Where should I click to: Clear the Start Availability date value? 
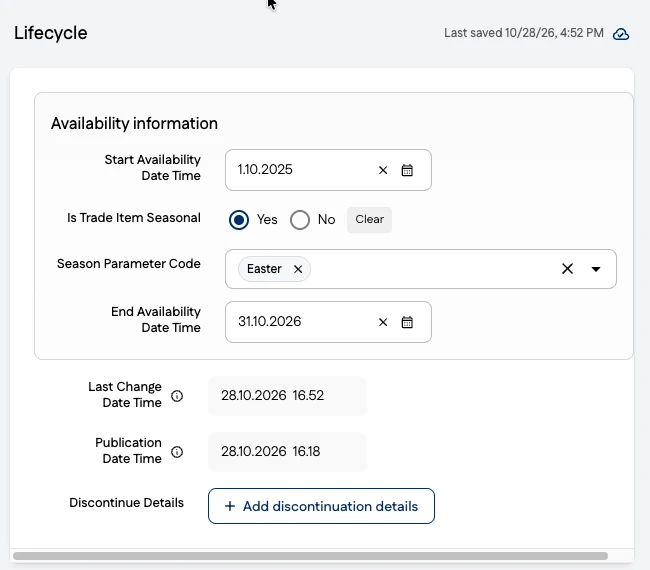[x=383, y=170]
